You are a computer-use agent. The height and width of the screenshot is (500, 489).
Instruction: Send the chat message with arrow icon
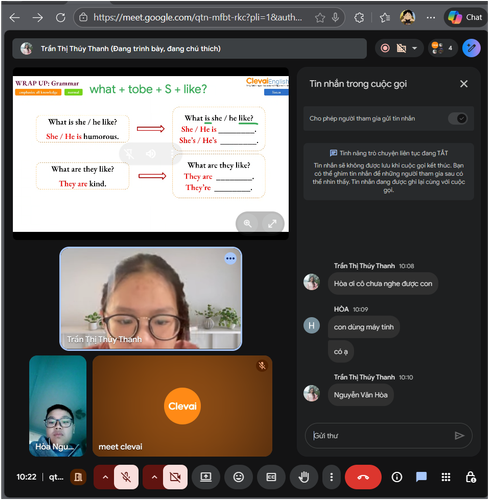(x=459, y=435)
